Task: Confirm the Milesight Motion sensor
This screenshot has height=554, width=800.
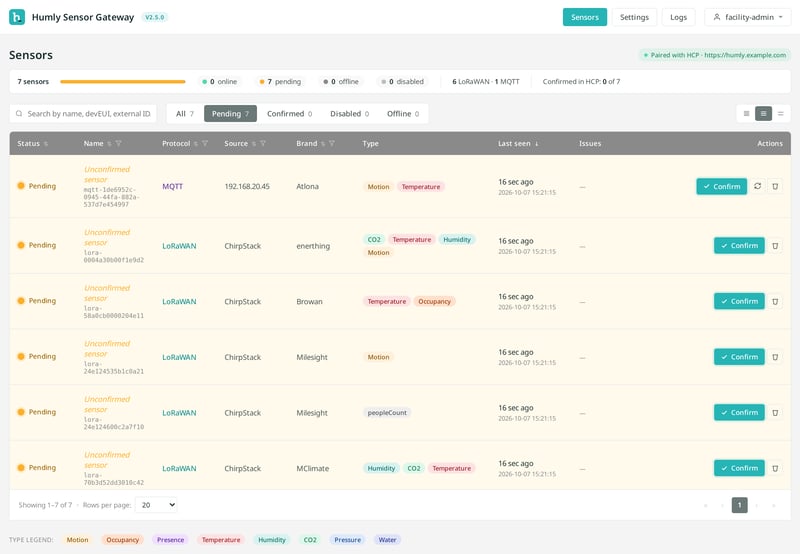Action: (x=739, y=357)
